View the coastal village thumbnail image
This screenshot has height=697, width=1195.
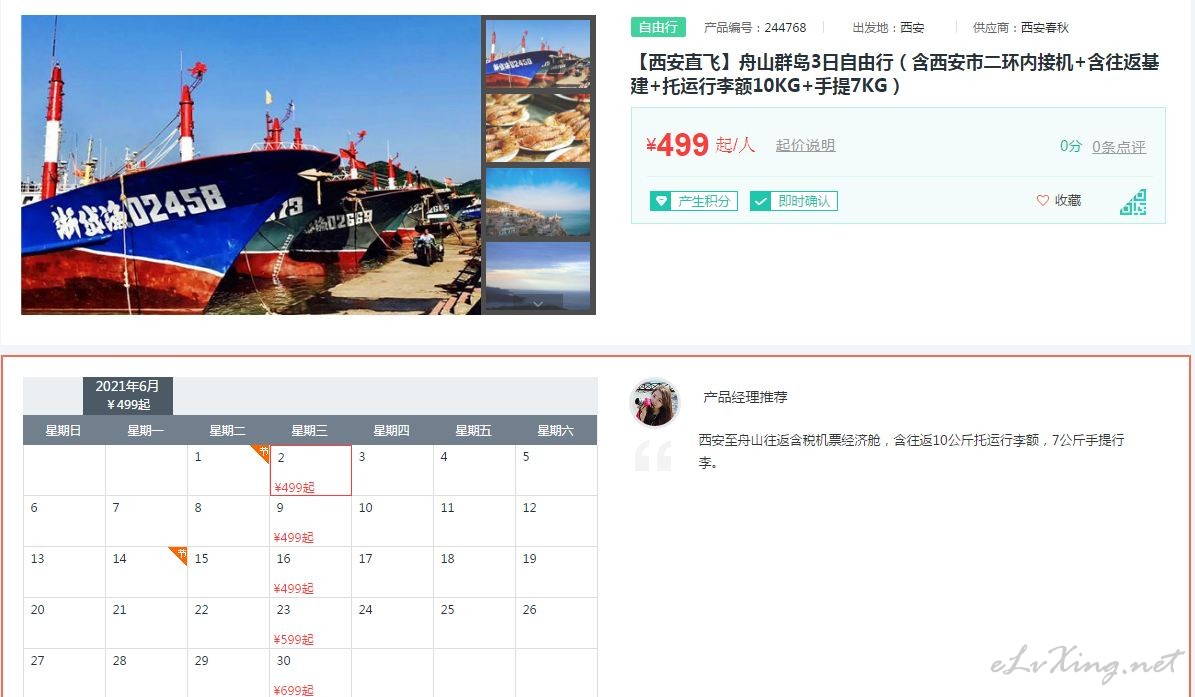(538, 203)
